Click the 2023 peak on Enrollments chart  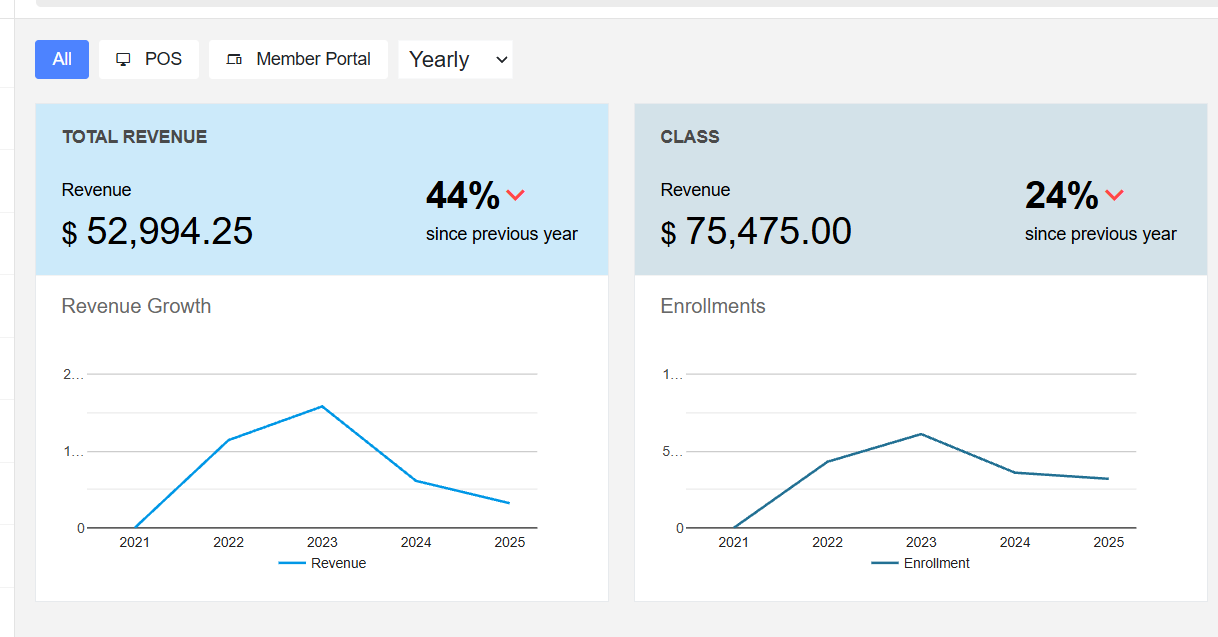click(x=921, y=434)
